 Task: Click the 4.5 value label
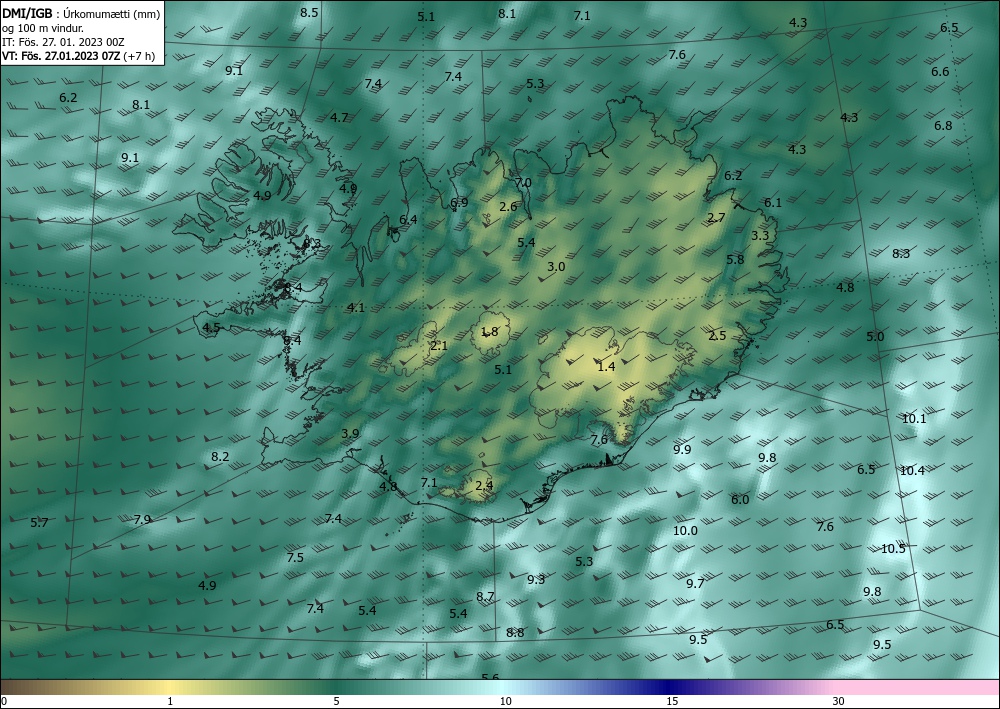coord(211,327)
